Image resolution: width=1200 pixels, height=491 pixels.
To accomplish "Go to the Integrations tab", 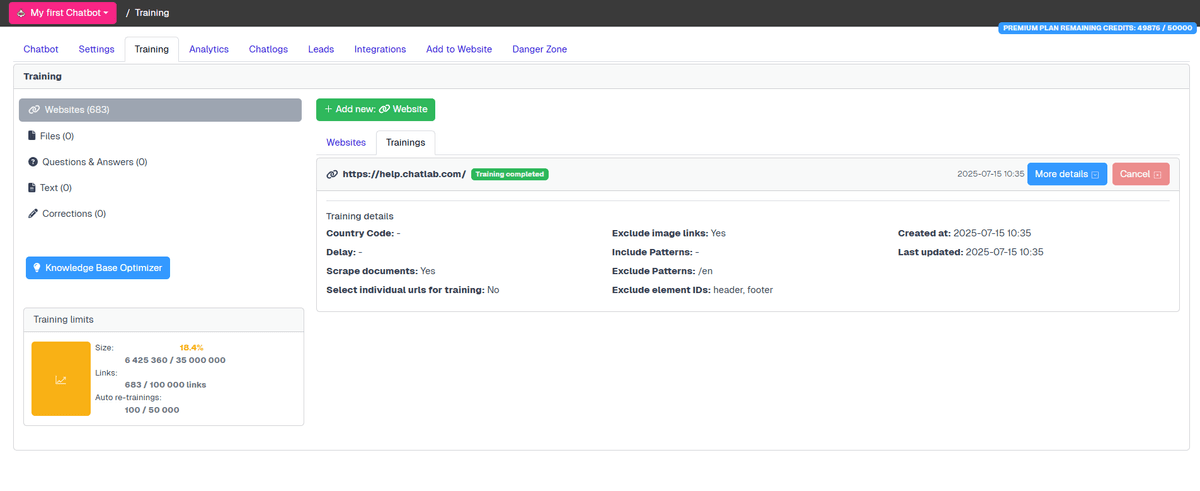I will (380, 49).
